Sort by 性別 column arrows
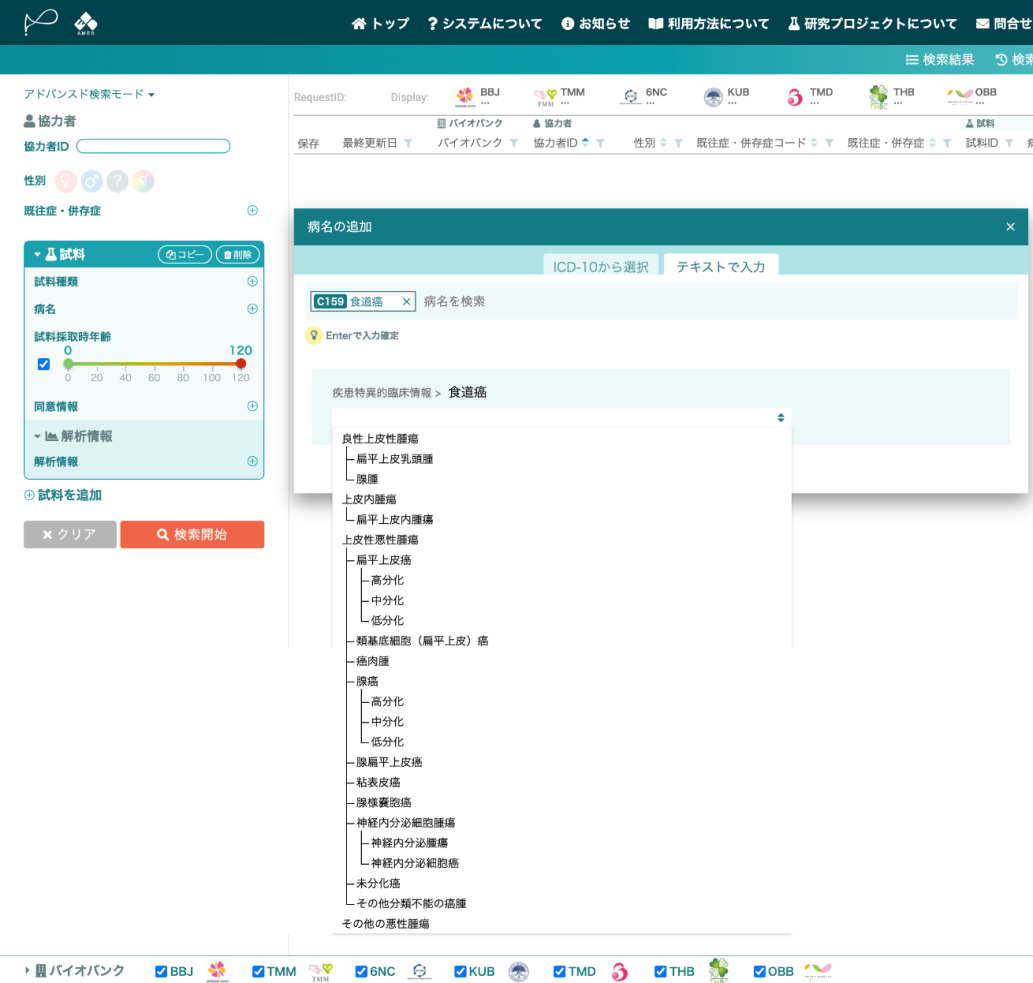The height and width of the screenshot is (983, 1033). (x=663, y=143)
